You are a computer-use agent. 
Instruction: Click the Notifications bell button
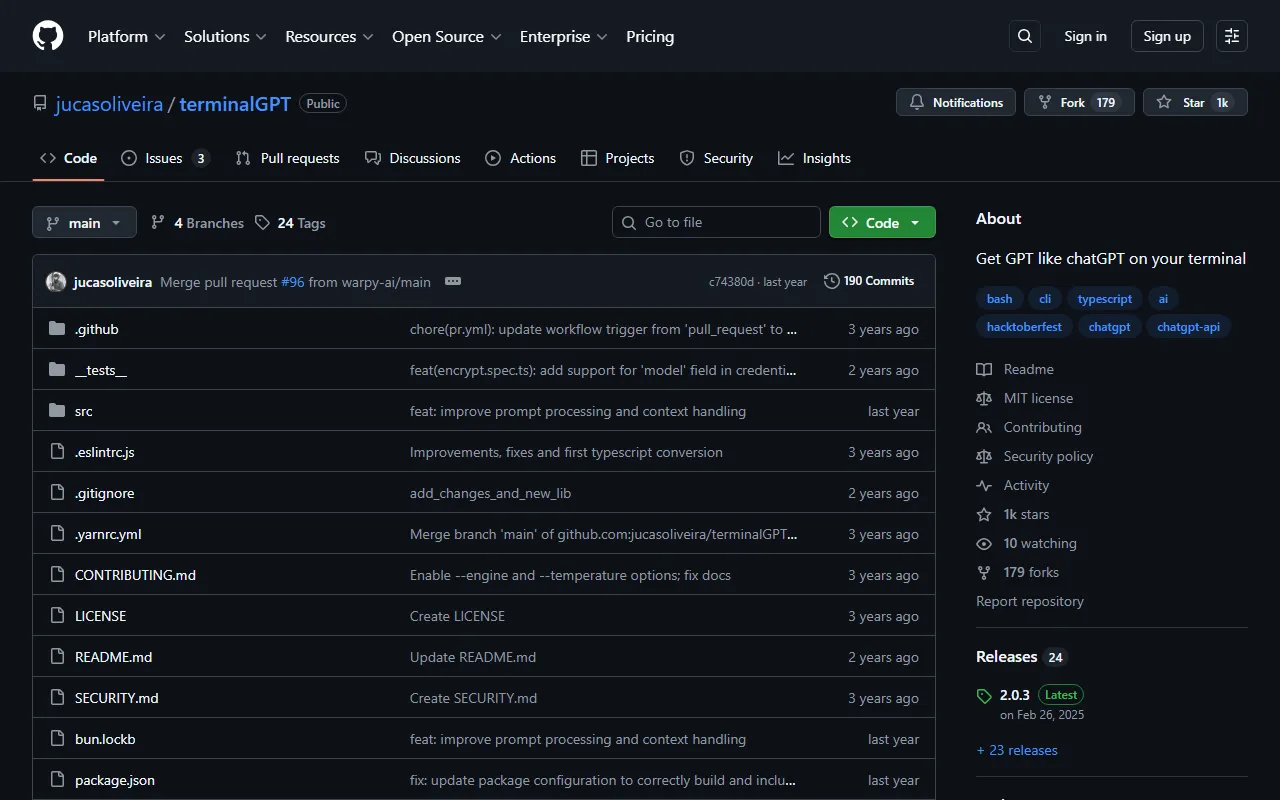click(956, 102)
